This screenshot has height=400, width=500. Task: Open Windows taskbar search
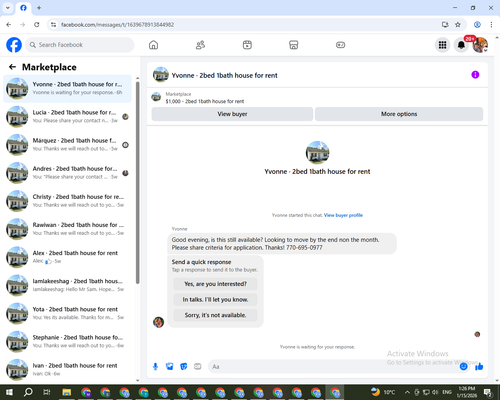point(28,392)
